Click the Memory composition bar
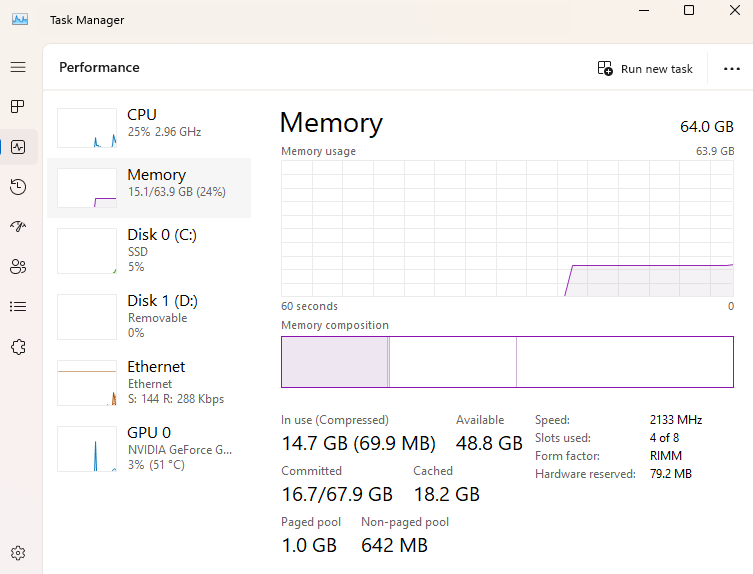This screenshot has width=753, height=574. coord(507,362)
